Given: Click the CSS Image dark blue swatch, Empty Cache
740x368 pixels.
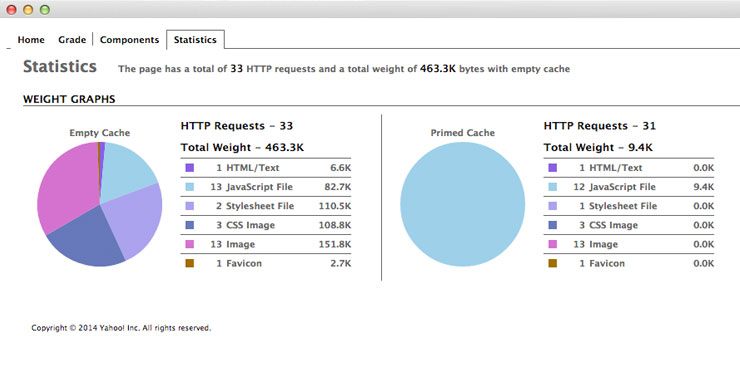Looking at the screenshot, I should 190,226.
